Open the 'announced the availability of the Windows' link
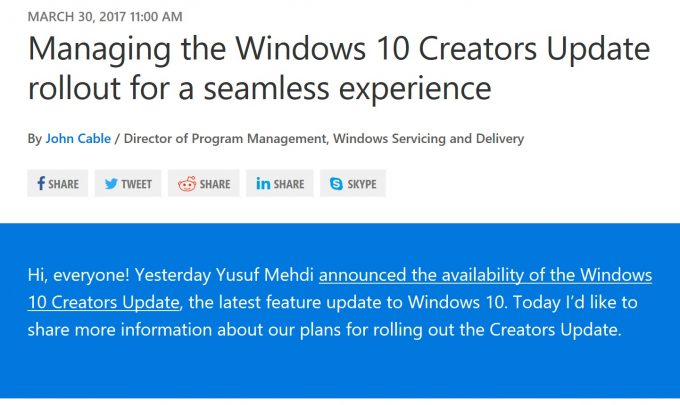 pos(485,275)
